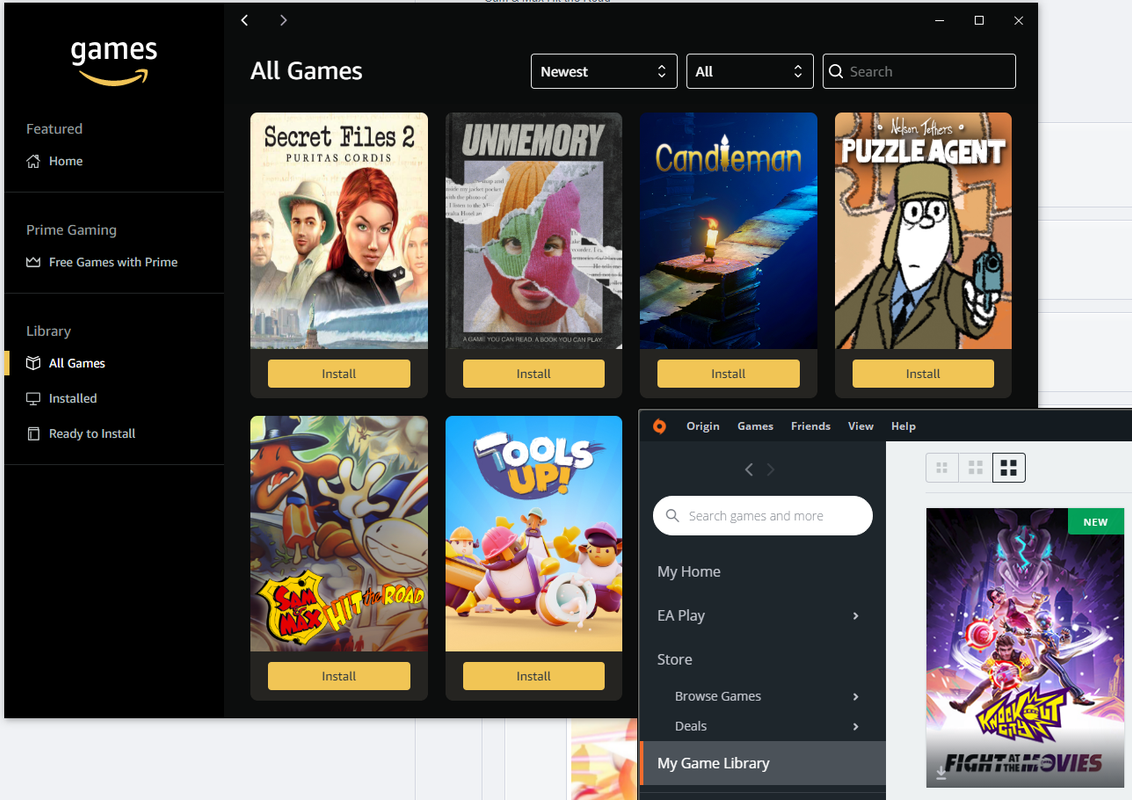
Task: Maximize the Amazon Games window
Action: [979, 20]
